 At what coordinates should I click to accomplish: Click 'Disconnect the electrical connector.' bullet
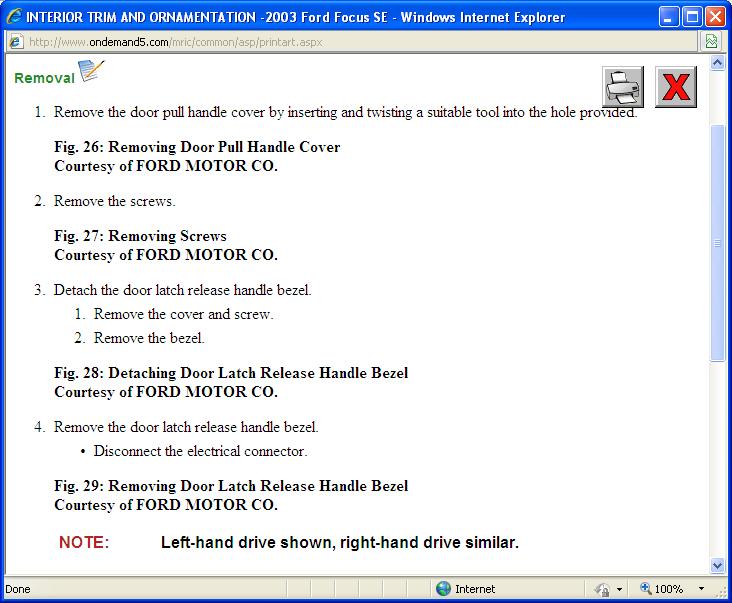200,451
